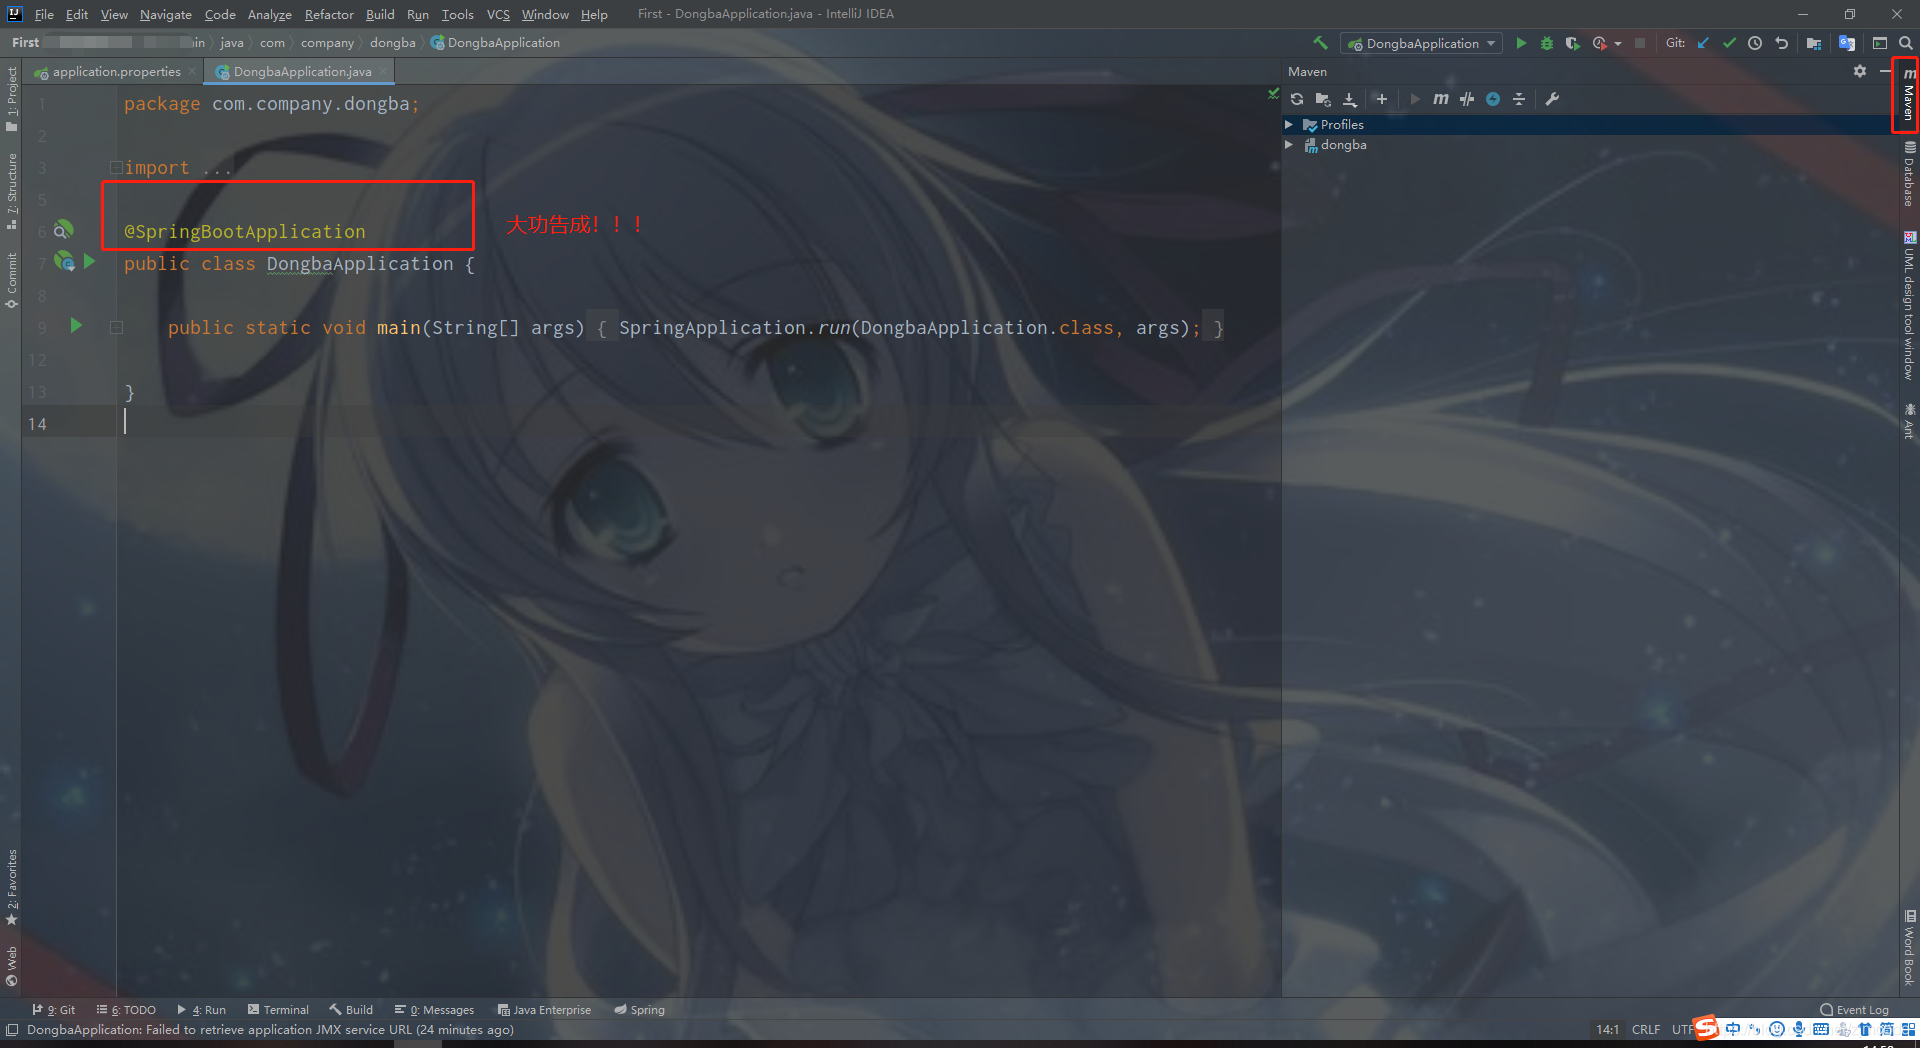Collapse all nodes in Maven tree

tap(1519, 99)
